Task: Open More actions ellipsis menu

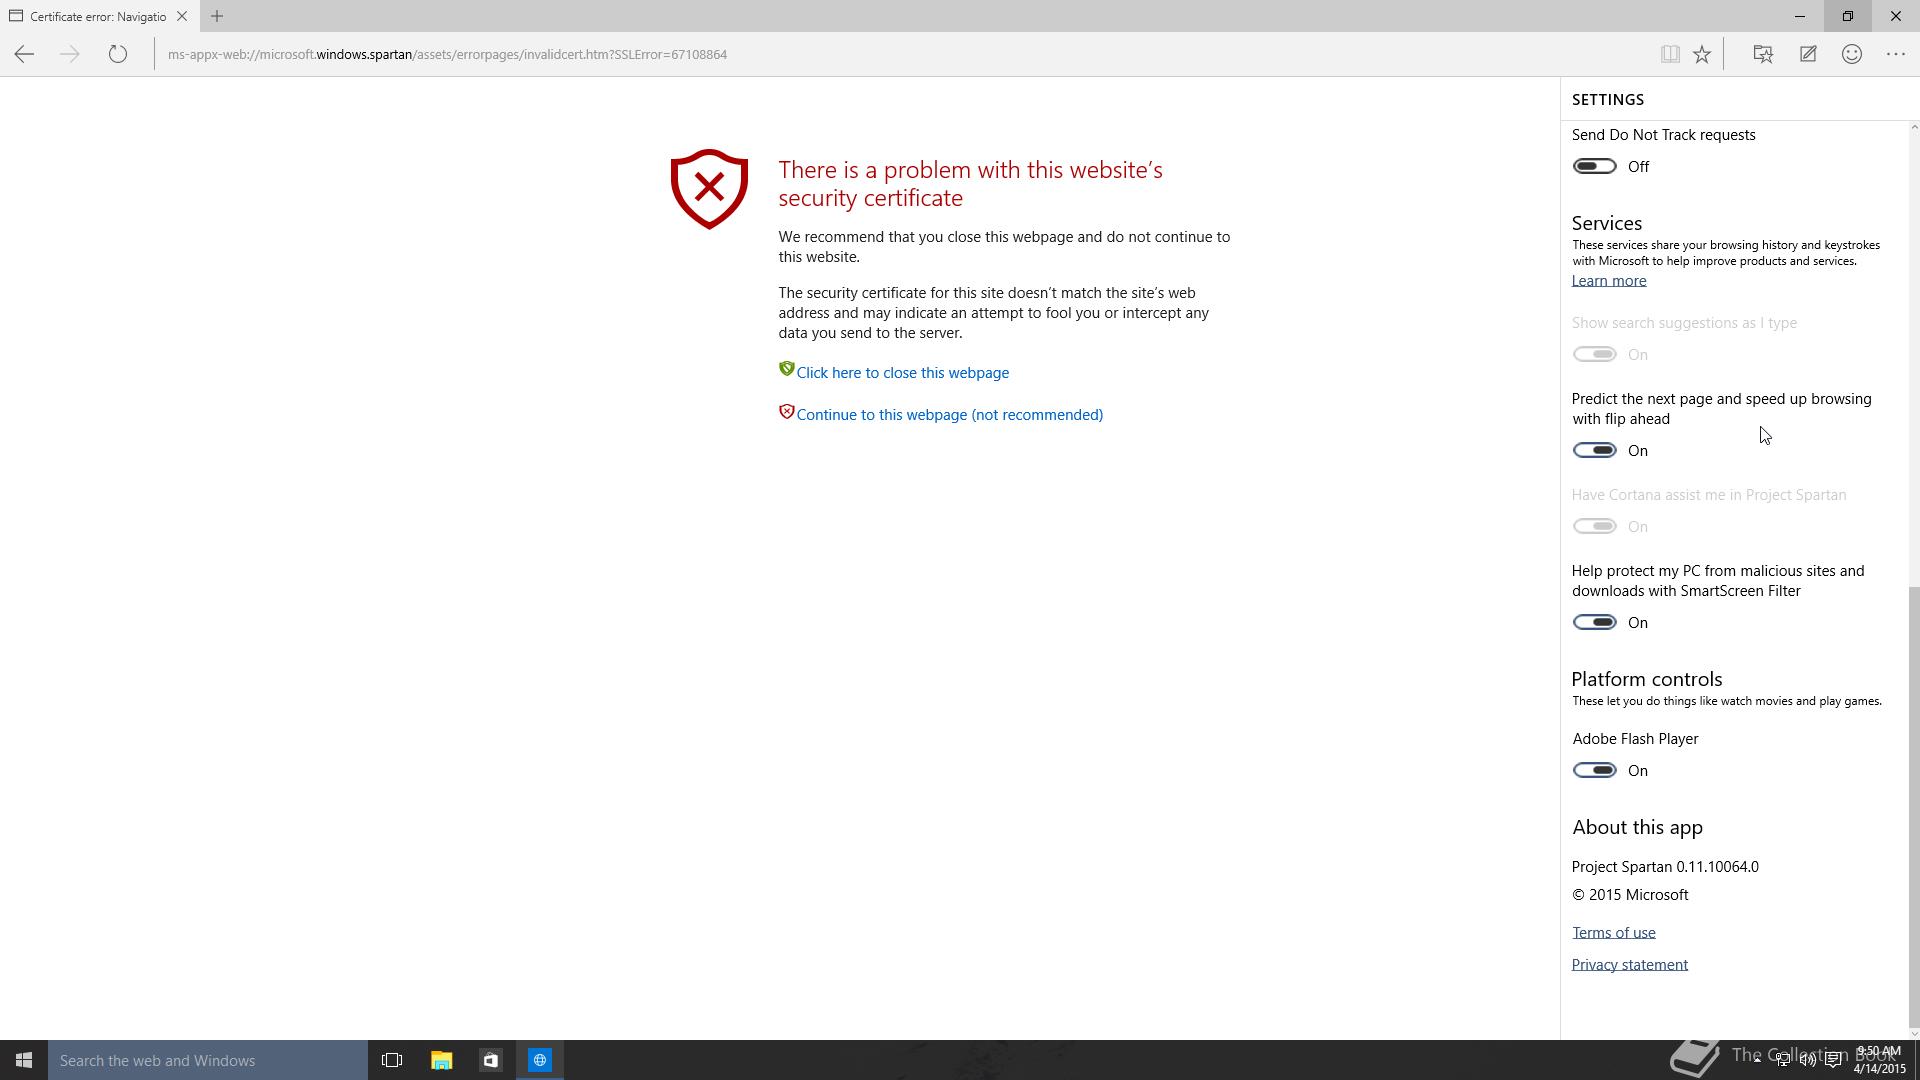Action: click(1896, 54)
